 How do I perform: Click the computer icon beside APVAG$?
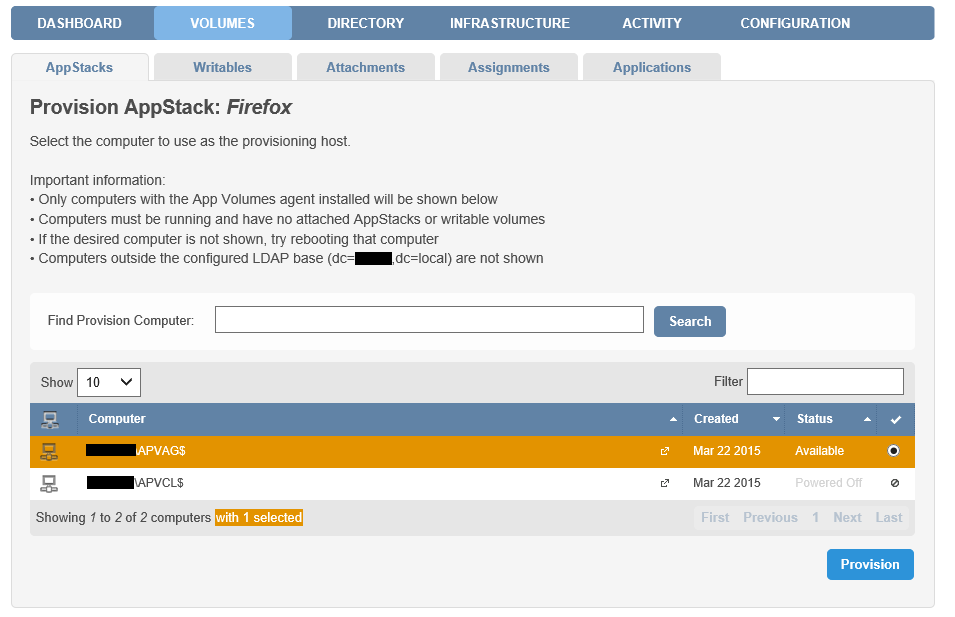coord(48,451)
